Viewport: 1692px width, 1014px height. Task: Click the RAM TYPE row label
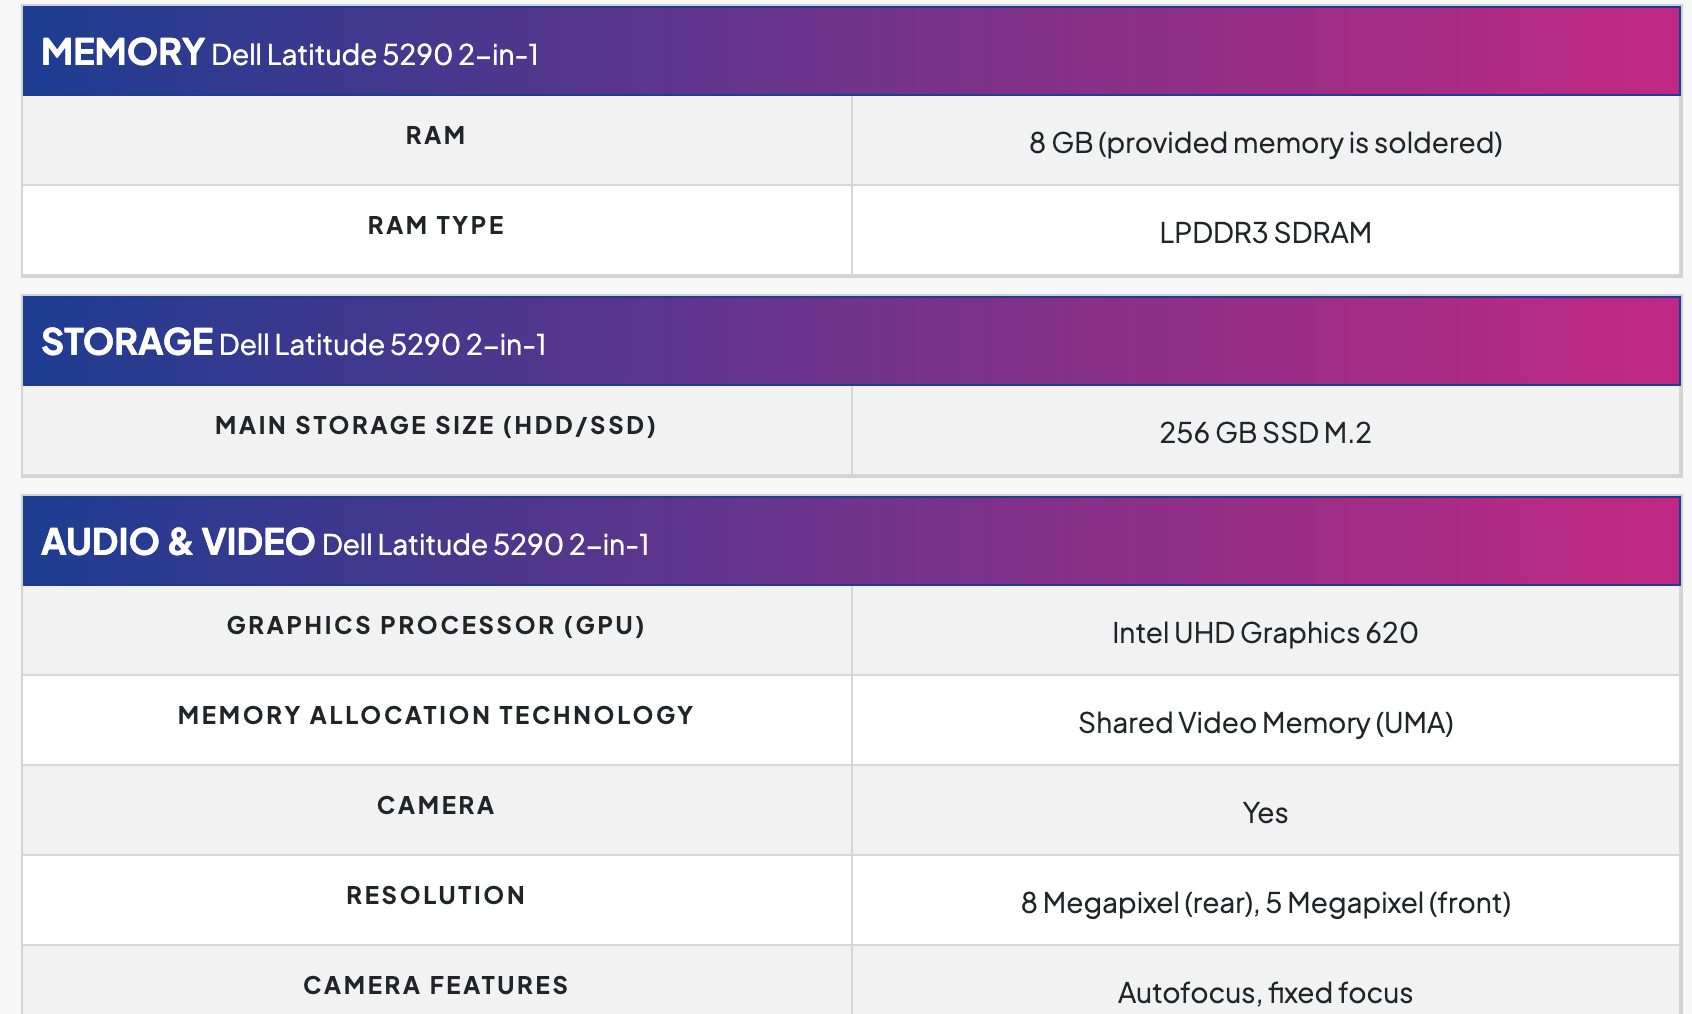point(436,226)
